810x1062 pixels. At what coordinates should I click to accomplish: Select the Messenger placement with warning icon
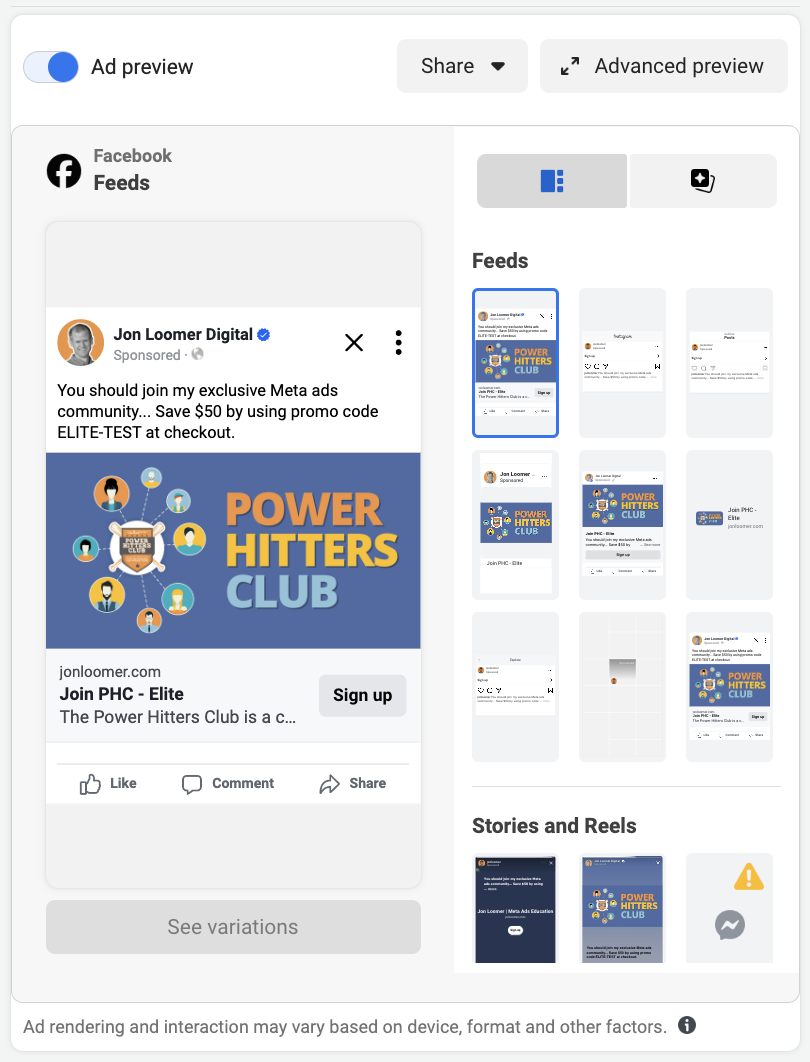point(729,908)
